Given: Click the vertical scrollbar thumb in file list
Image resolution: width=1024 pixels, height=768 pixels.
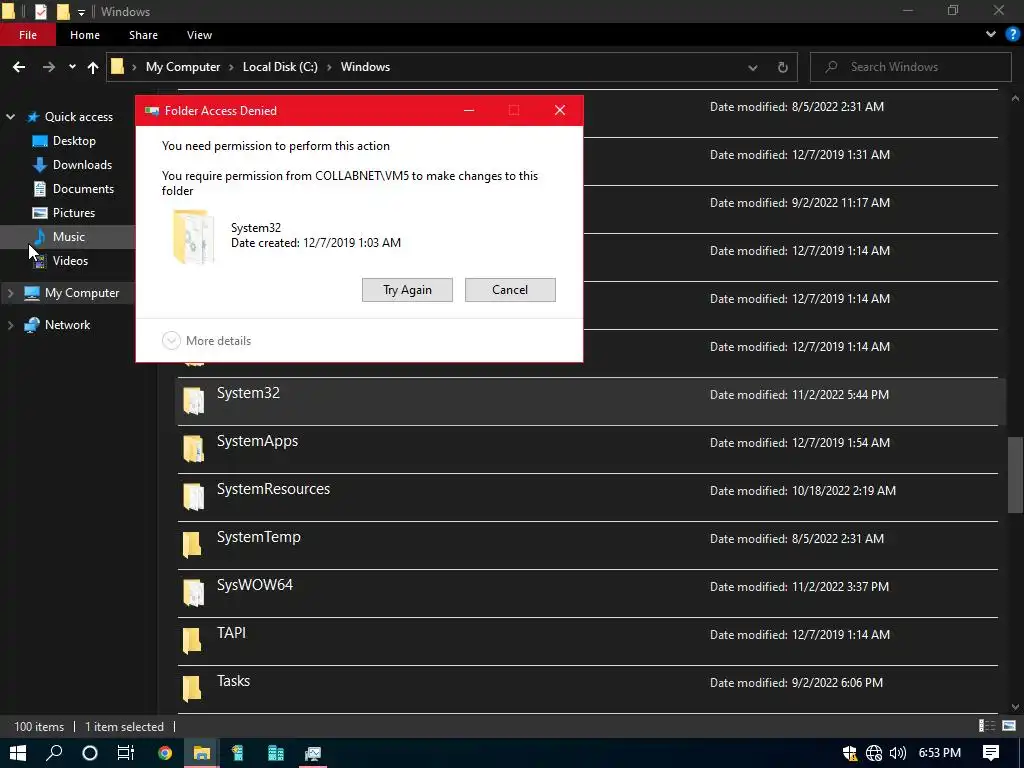Looking at the screenshot, I should [1015, 475].
